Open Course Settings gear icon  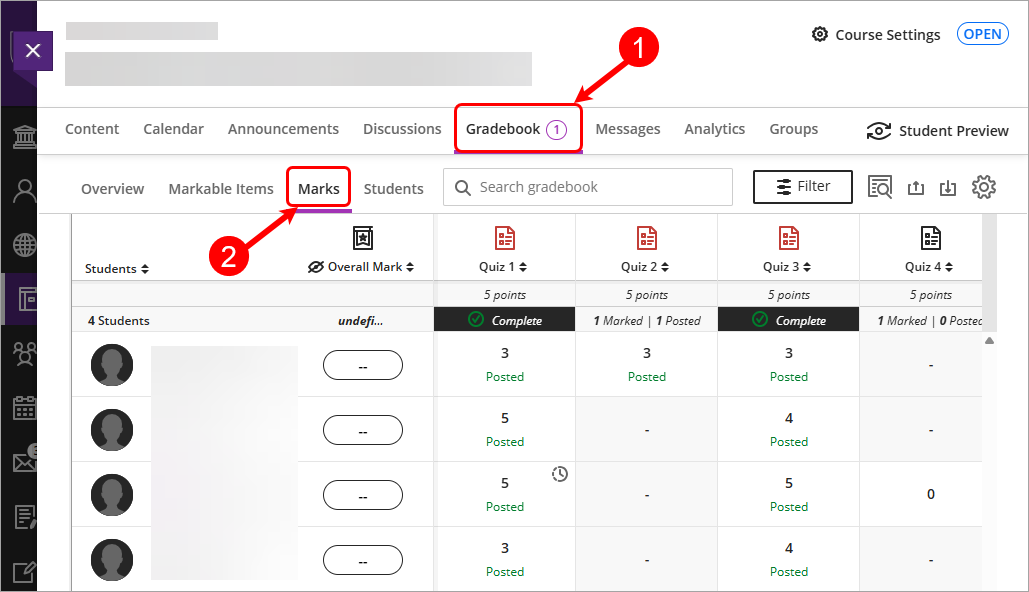click(x=820, y=34)
